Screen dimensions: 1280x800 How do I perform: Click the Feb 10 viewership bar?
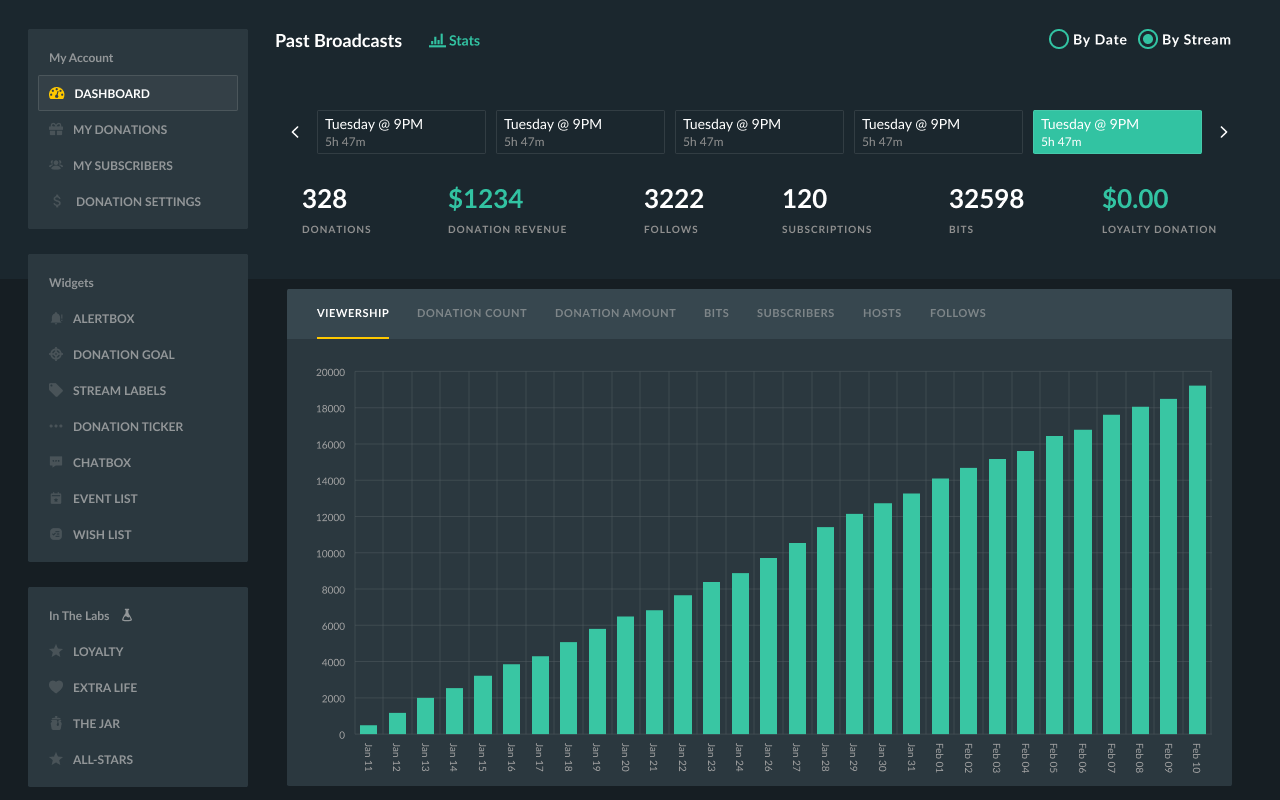1197,560
